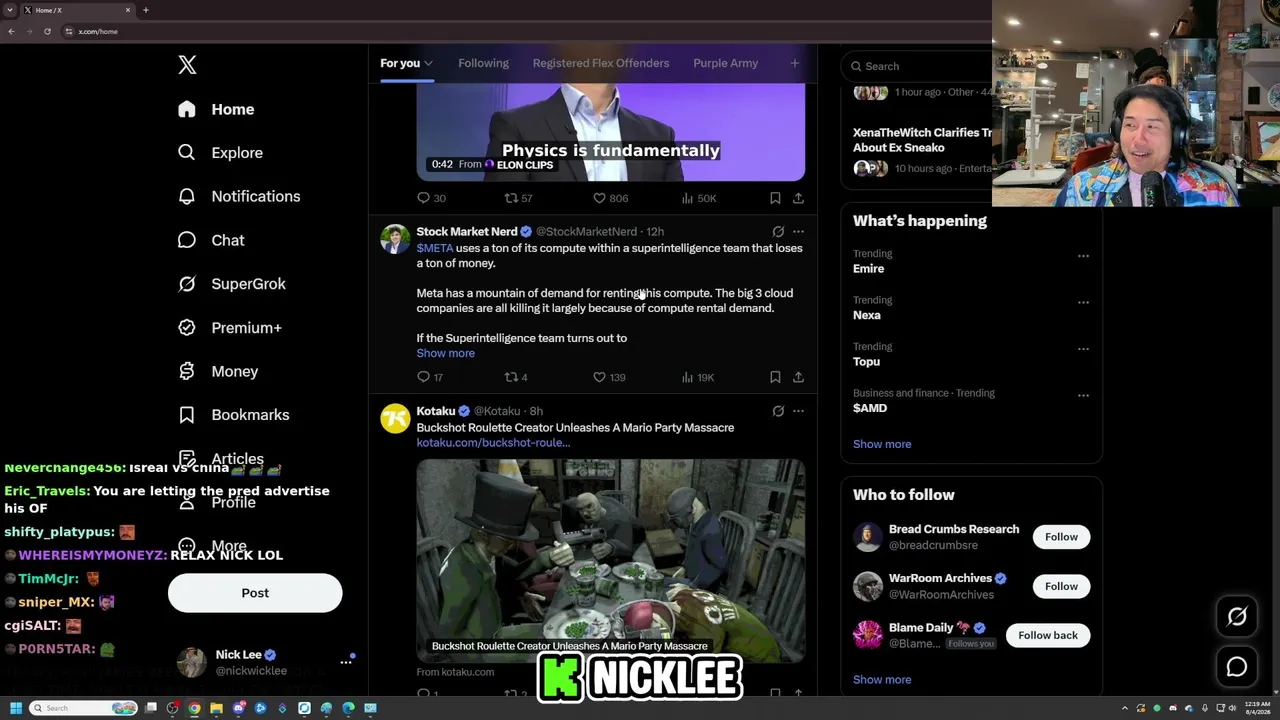Reply to the Elon Clips video post
Image resolution: width=1280 pixels, height=720 pixels.
pos(424,198)
